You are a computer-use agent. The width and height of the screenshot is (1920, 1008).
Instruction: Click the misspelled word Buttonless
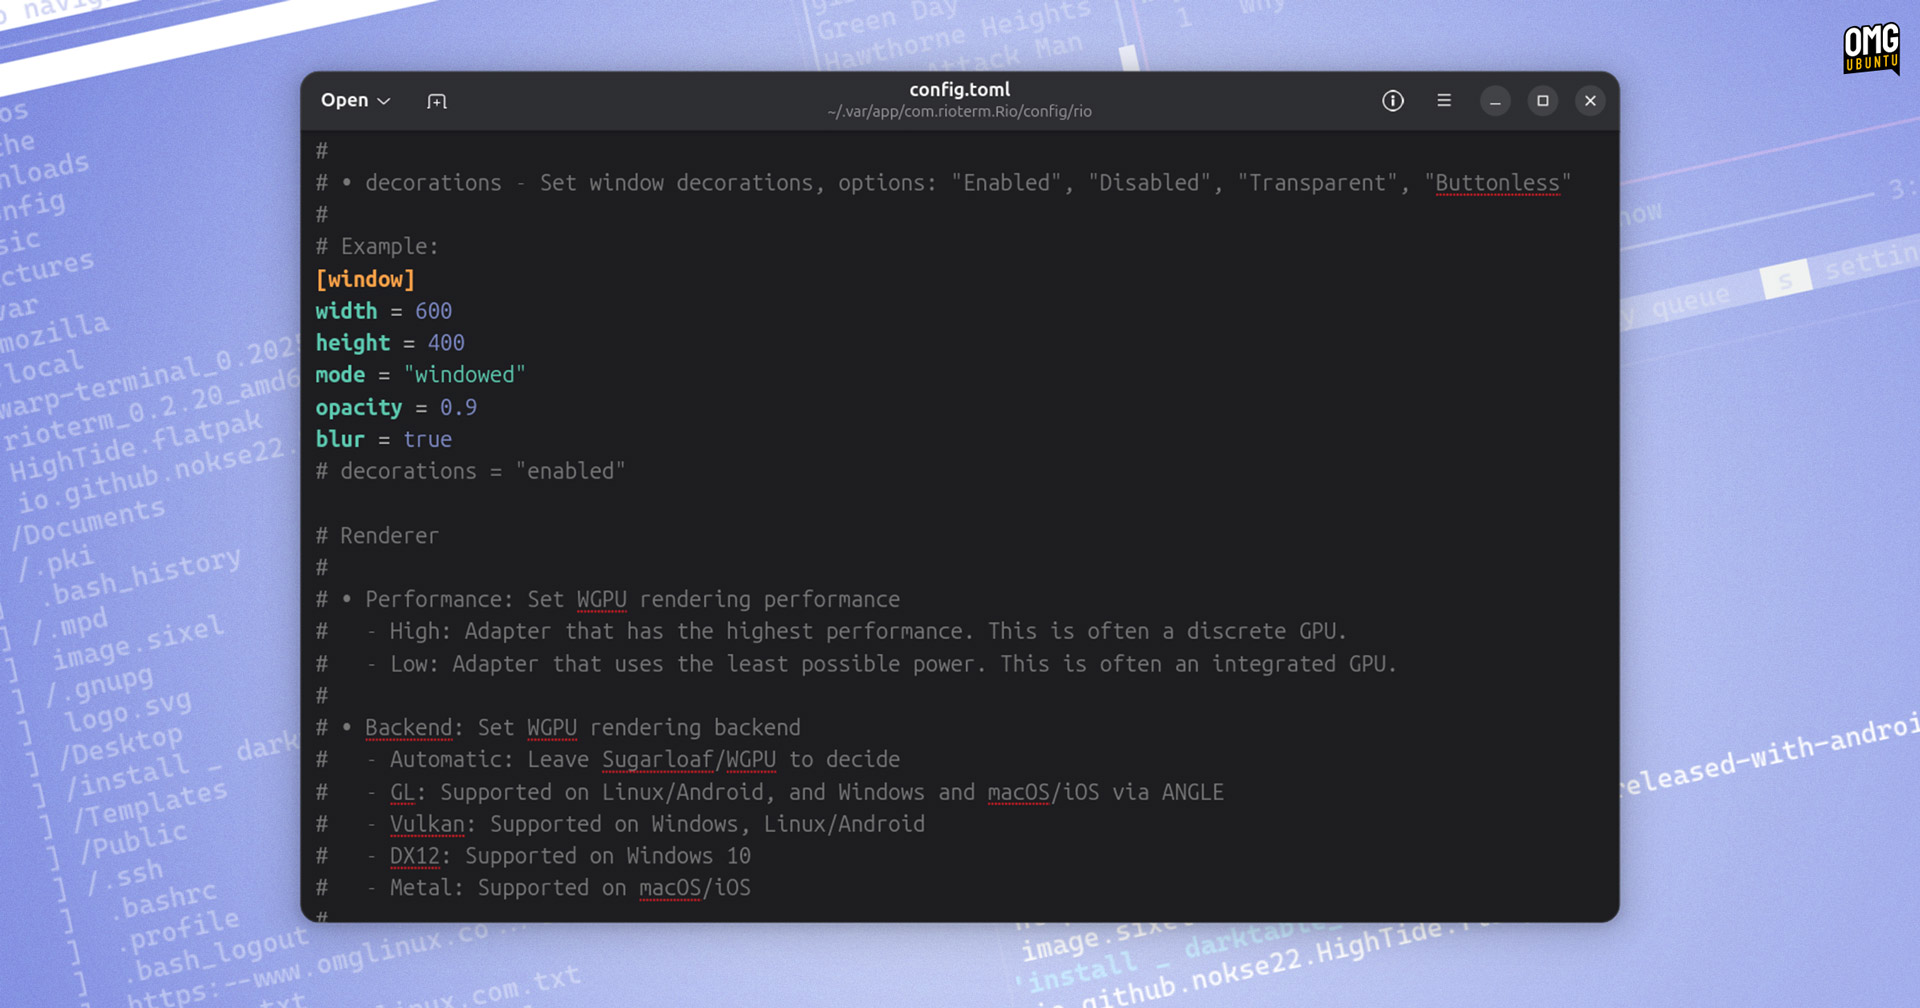(x=1497, y=183)
